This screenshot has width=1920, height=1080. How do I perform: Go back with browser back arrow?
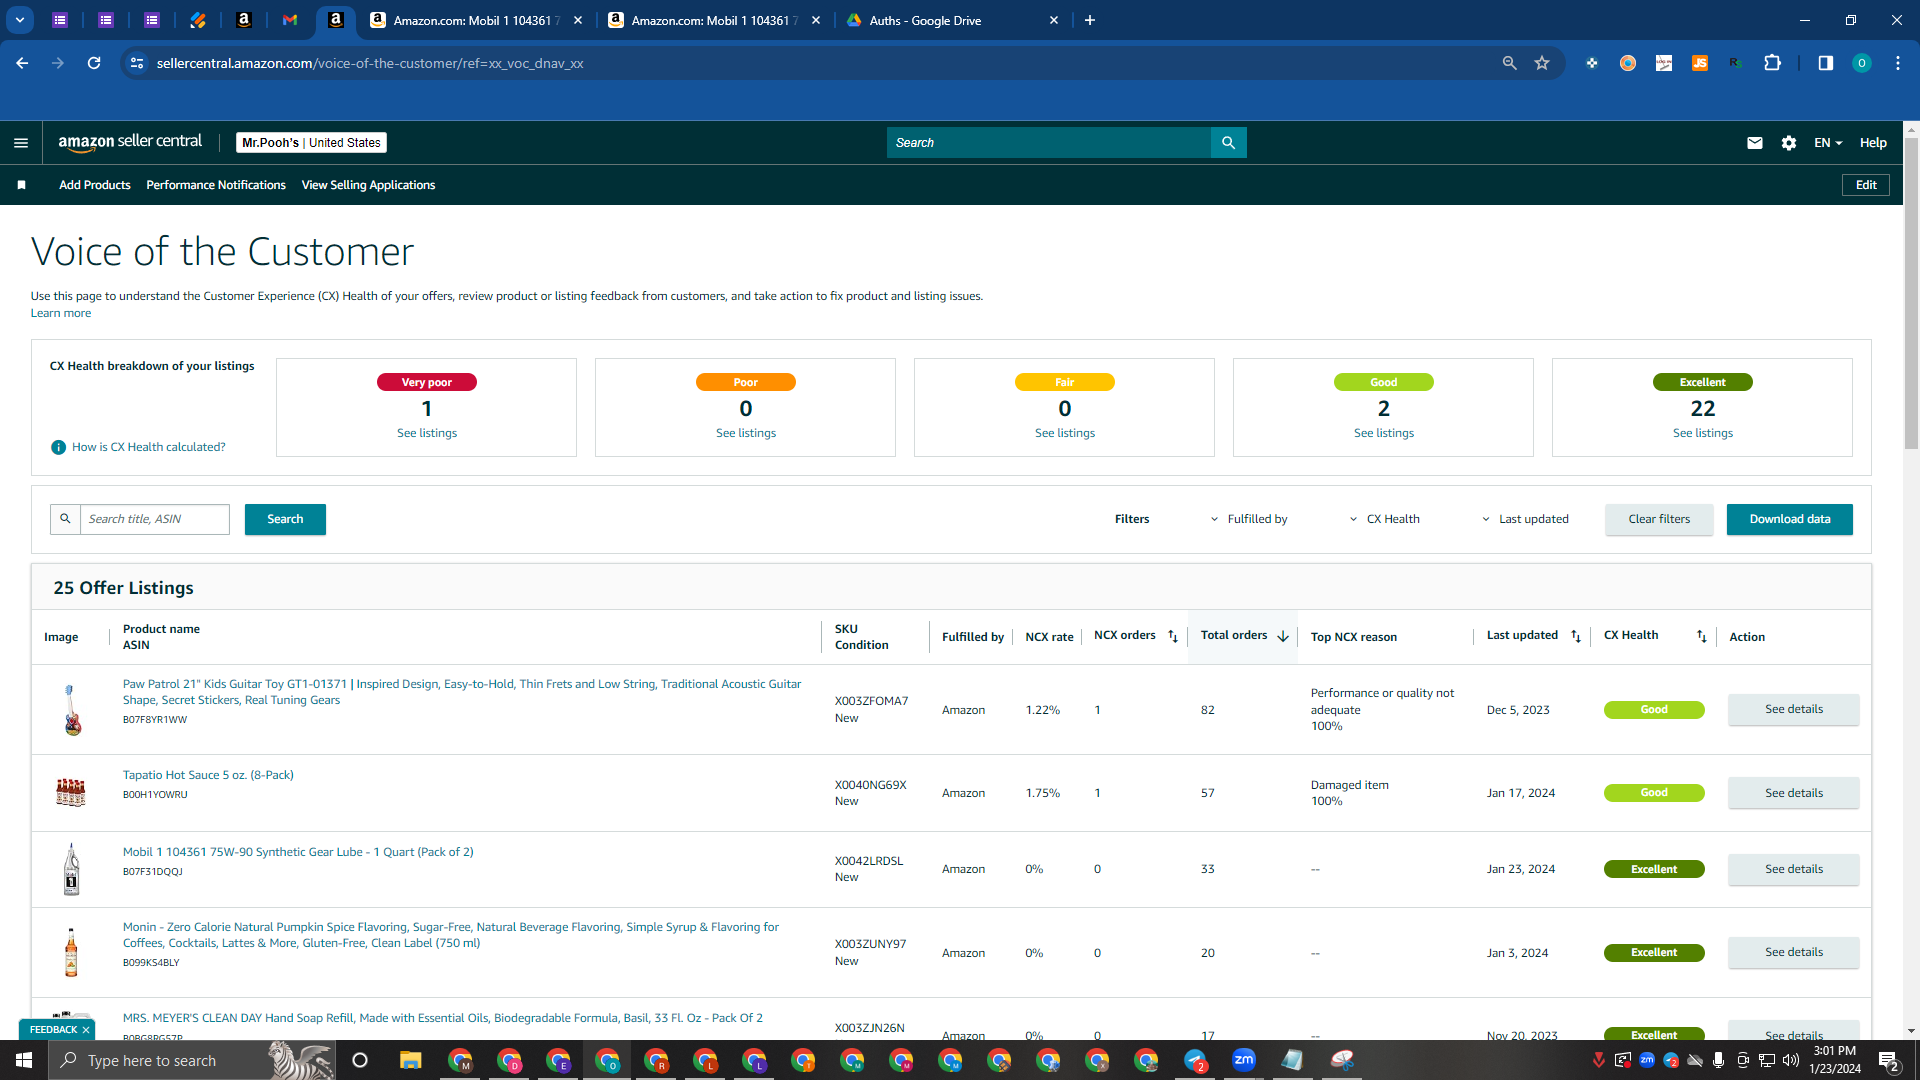tap(22, 63)
